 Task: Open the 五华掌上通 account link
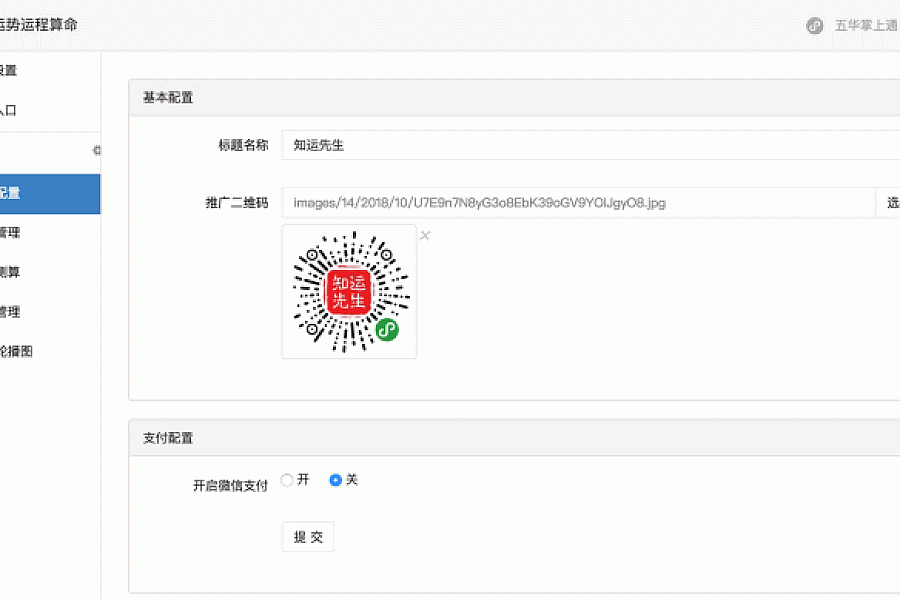[x=866, y=25]
